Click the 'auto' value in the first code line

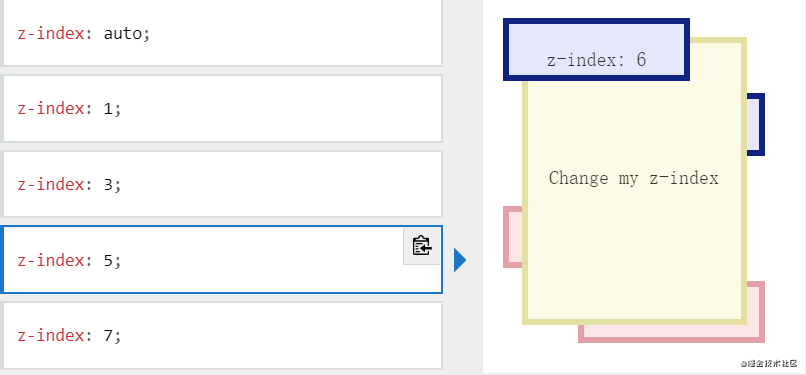click(126, 34)
